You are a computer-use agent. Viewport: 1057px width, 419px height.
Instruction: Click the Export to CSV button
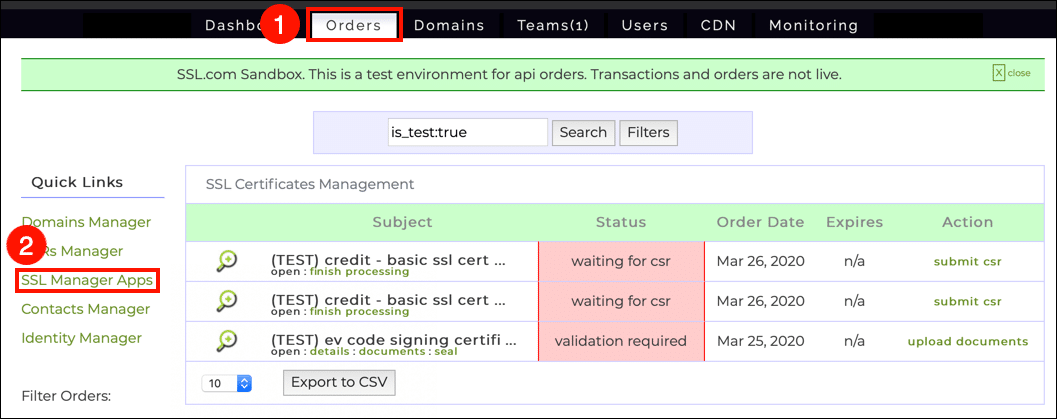point(340,382)
